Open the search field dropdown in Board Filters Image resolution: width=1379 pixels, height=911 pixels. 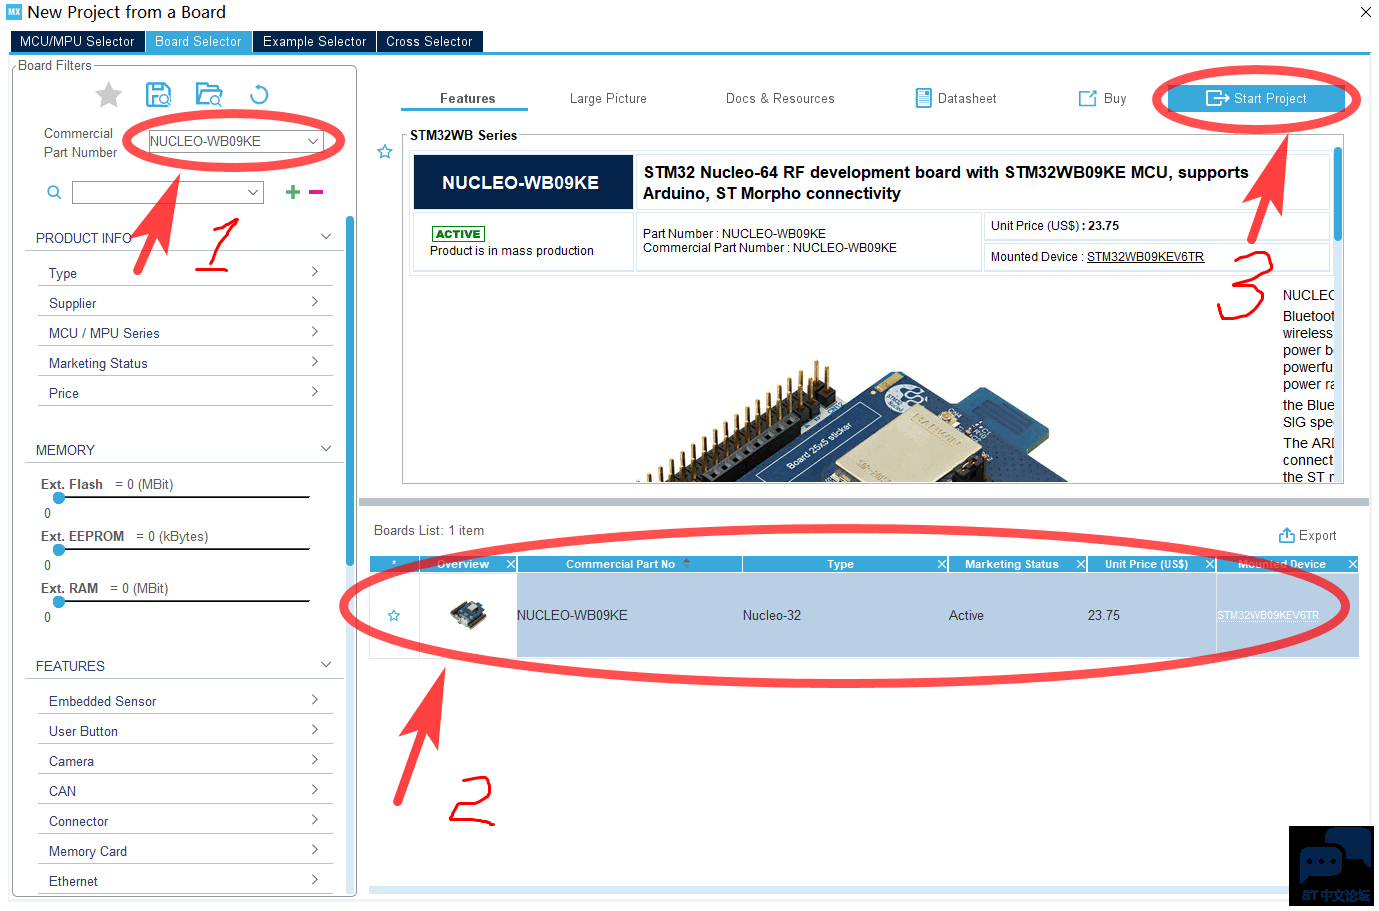pos(253,192)
